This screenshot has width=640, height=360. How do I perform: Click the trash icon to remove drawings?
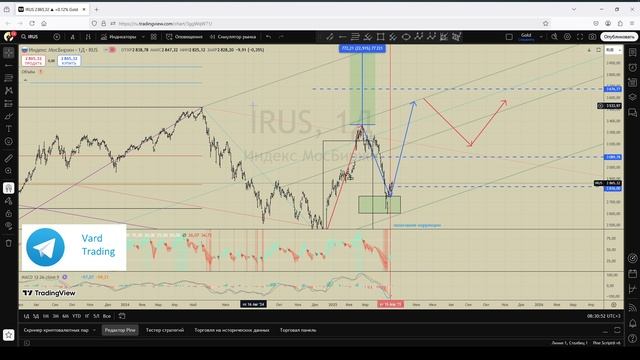pos(9,243)
